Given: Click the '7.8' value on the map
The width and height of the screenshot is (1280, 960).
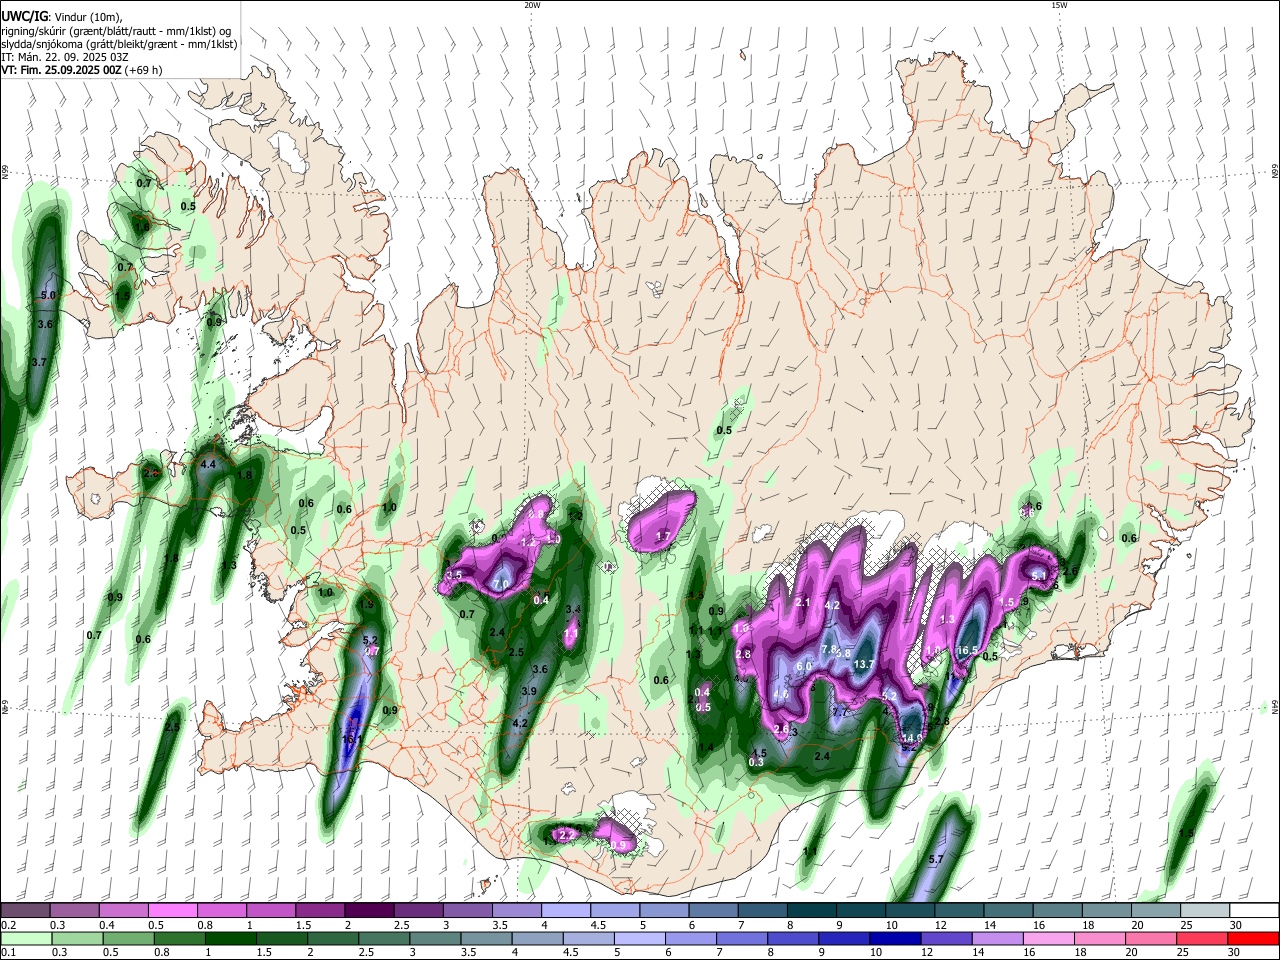Looking at the screenshot, I should [829, 649].
